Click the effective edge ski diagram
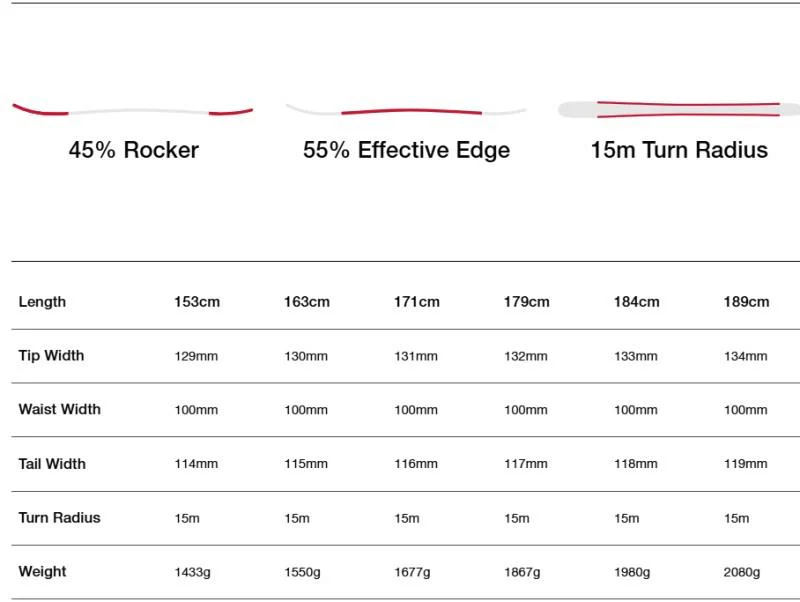This screenshot has width=800, height=602. [406, 110]
